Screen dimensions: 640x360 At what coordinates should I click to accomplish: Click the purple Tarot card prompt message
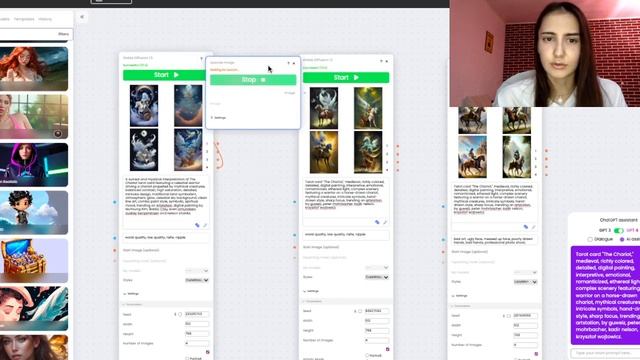pyautogui.click(x=606, y=295)
